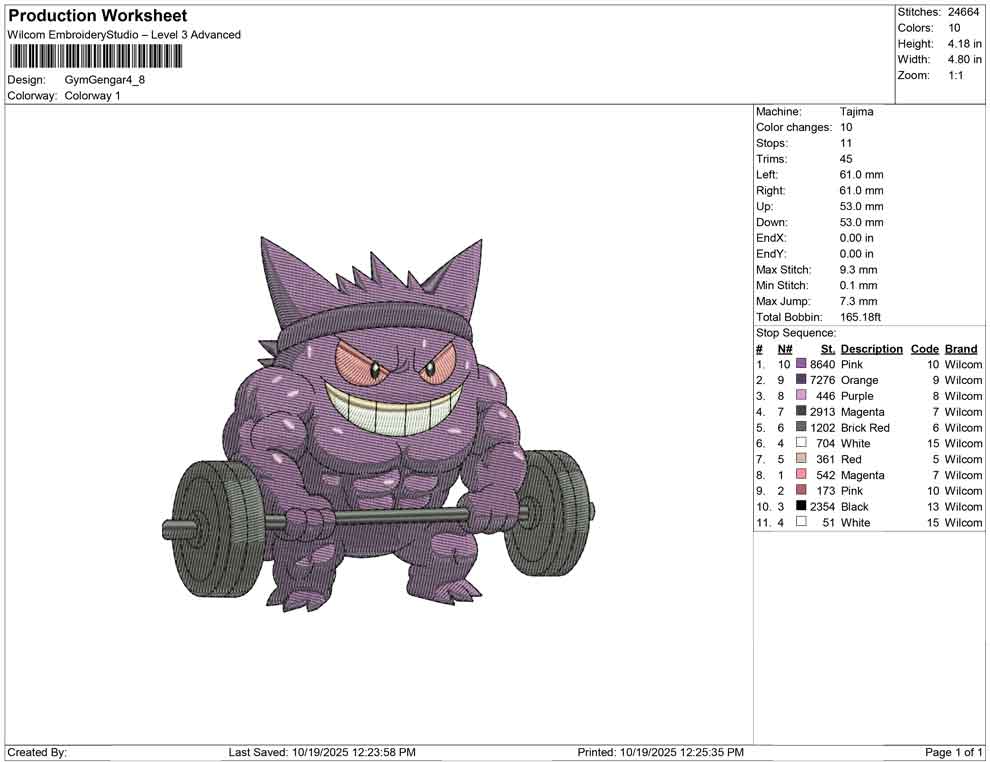
Task: Select the Printed timestamp in footer
Action: pos(660,752)
